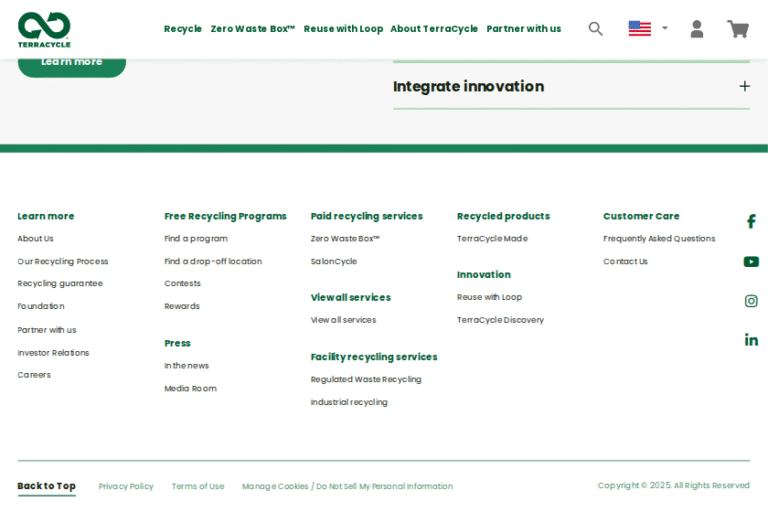Click the Back to Top link
768x512 pixels.
click(46, 486)
